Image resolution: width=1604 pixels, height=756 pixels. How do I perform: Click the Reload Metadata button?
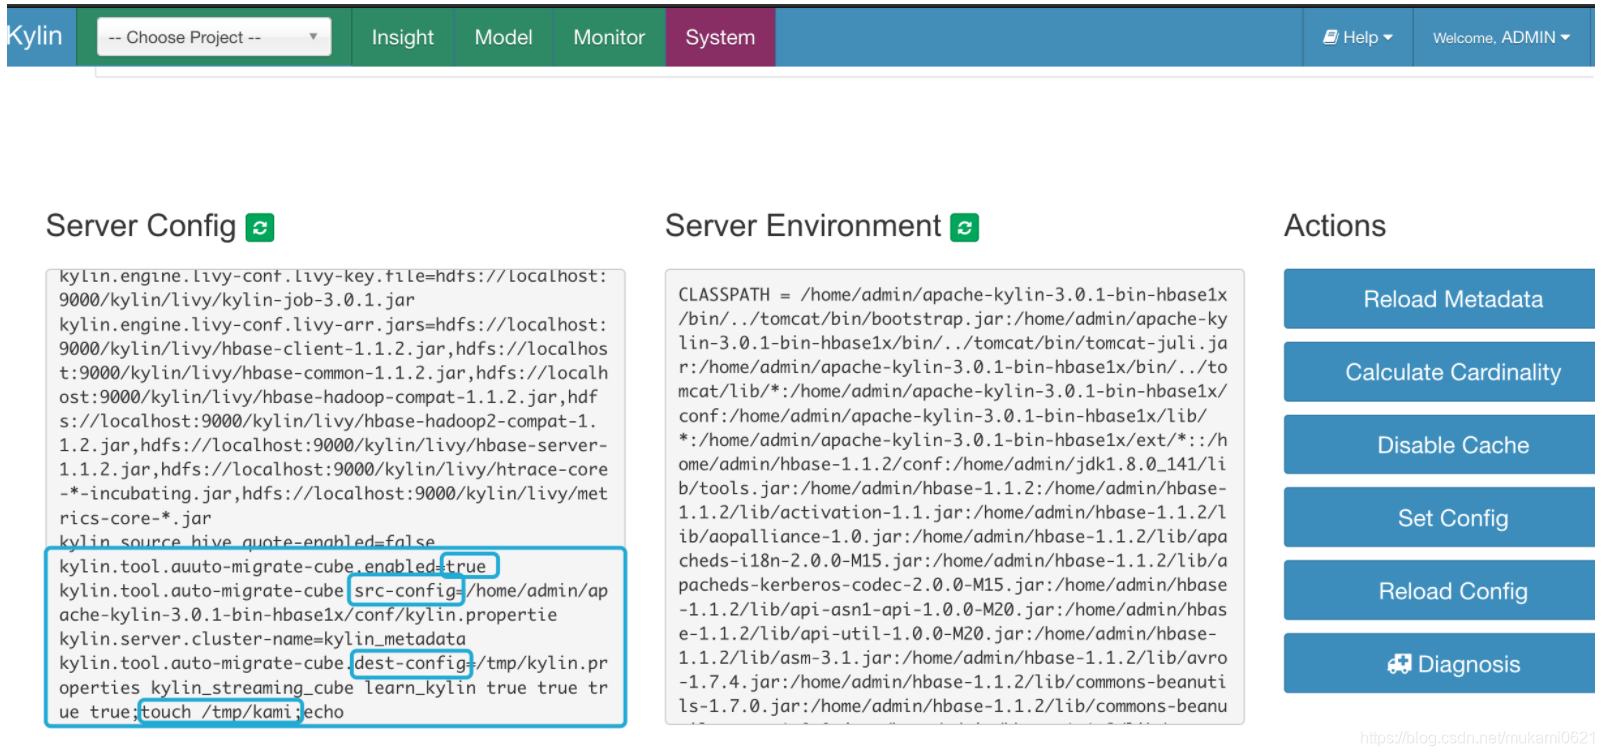[1440, 299]
